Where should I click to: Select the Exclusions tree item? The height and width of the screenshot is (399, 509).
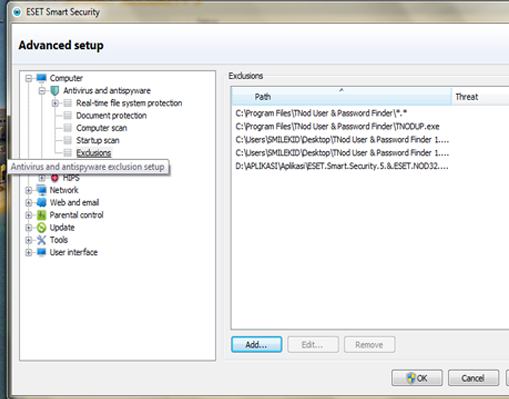click(94, 153)
